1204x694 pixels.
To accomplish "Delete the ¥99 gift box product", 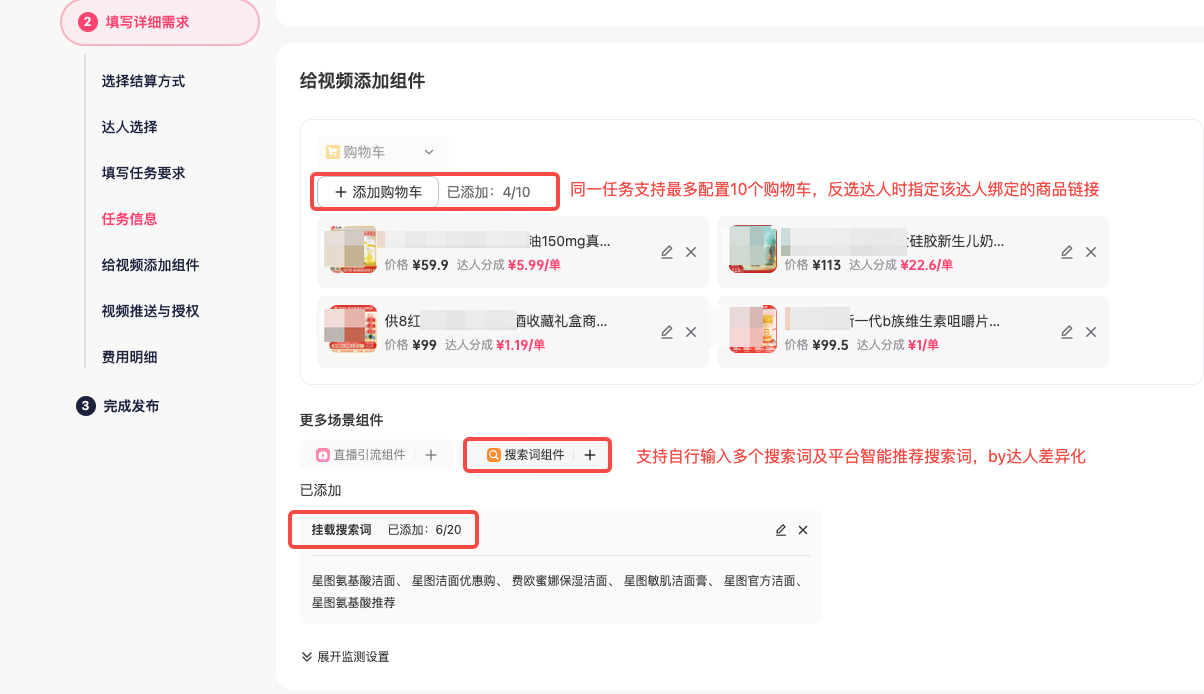I will click(691, 332).
